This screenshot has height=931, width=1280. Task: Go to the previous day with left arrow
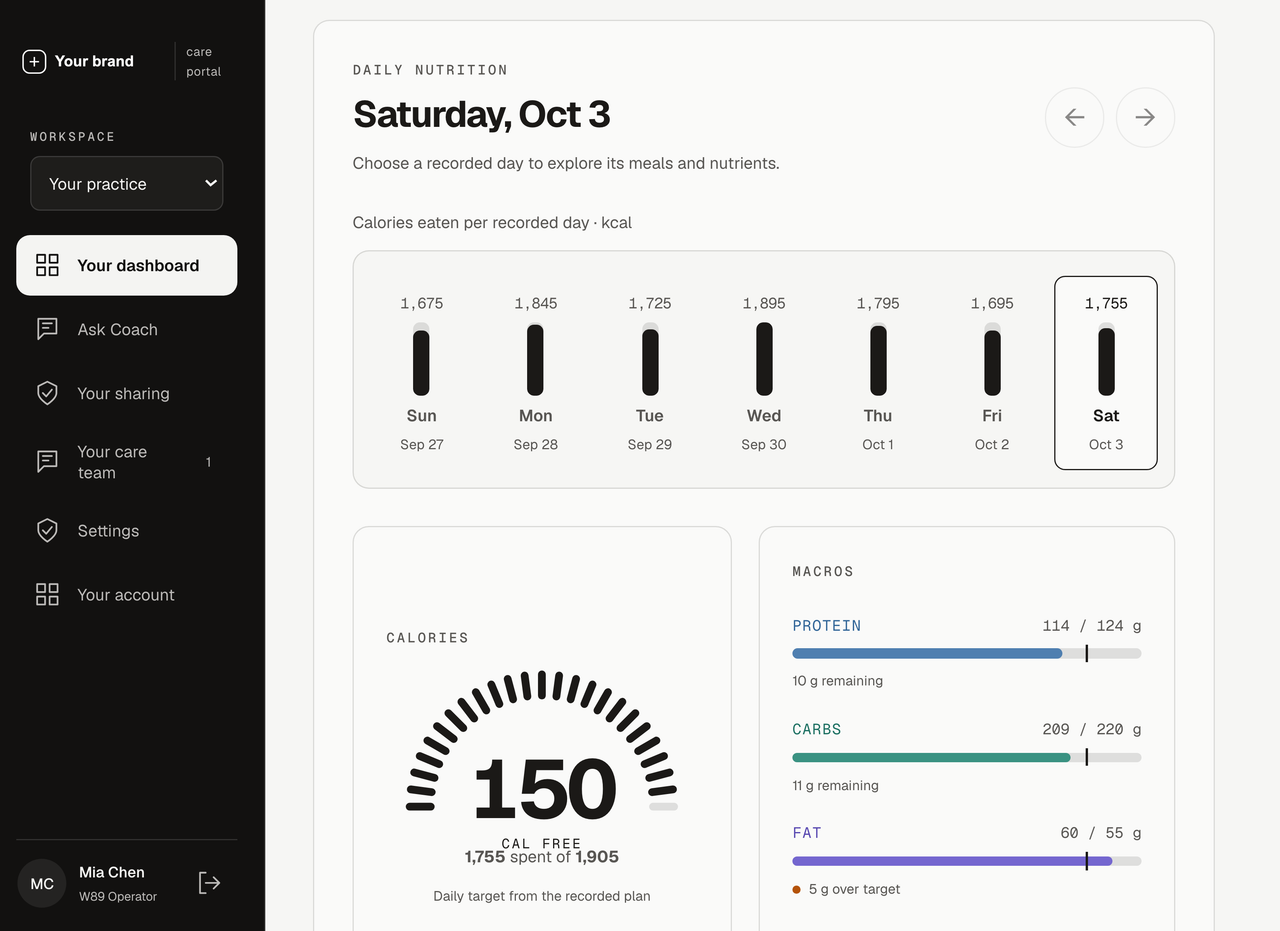pyautogui.click(x=1074, y=118)
